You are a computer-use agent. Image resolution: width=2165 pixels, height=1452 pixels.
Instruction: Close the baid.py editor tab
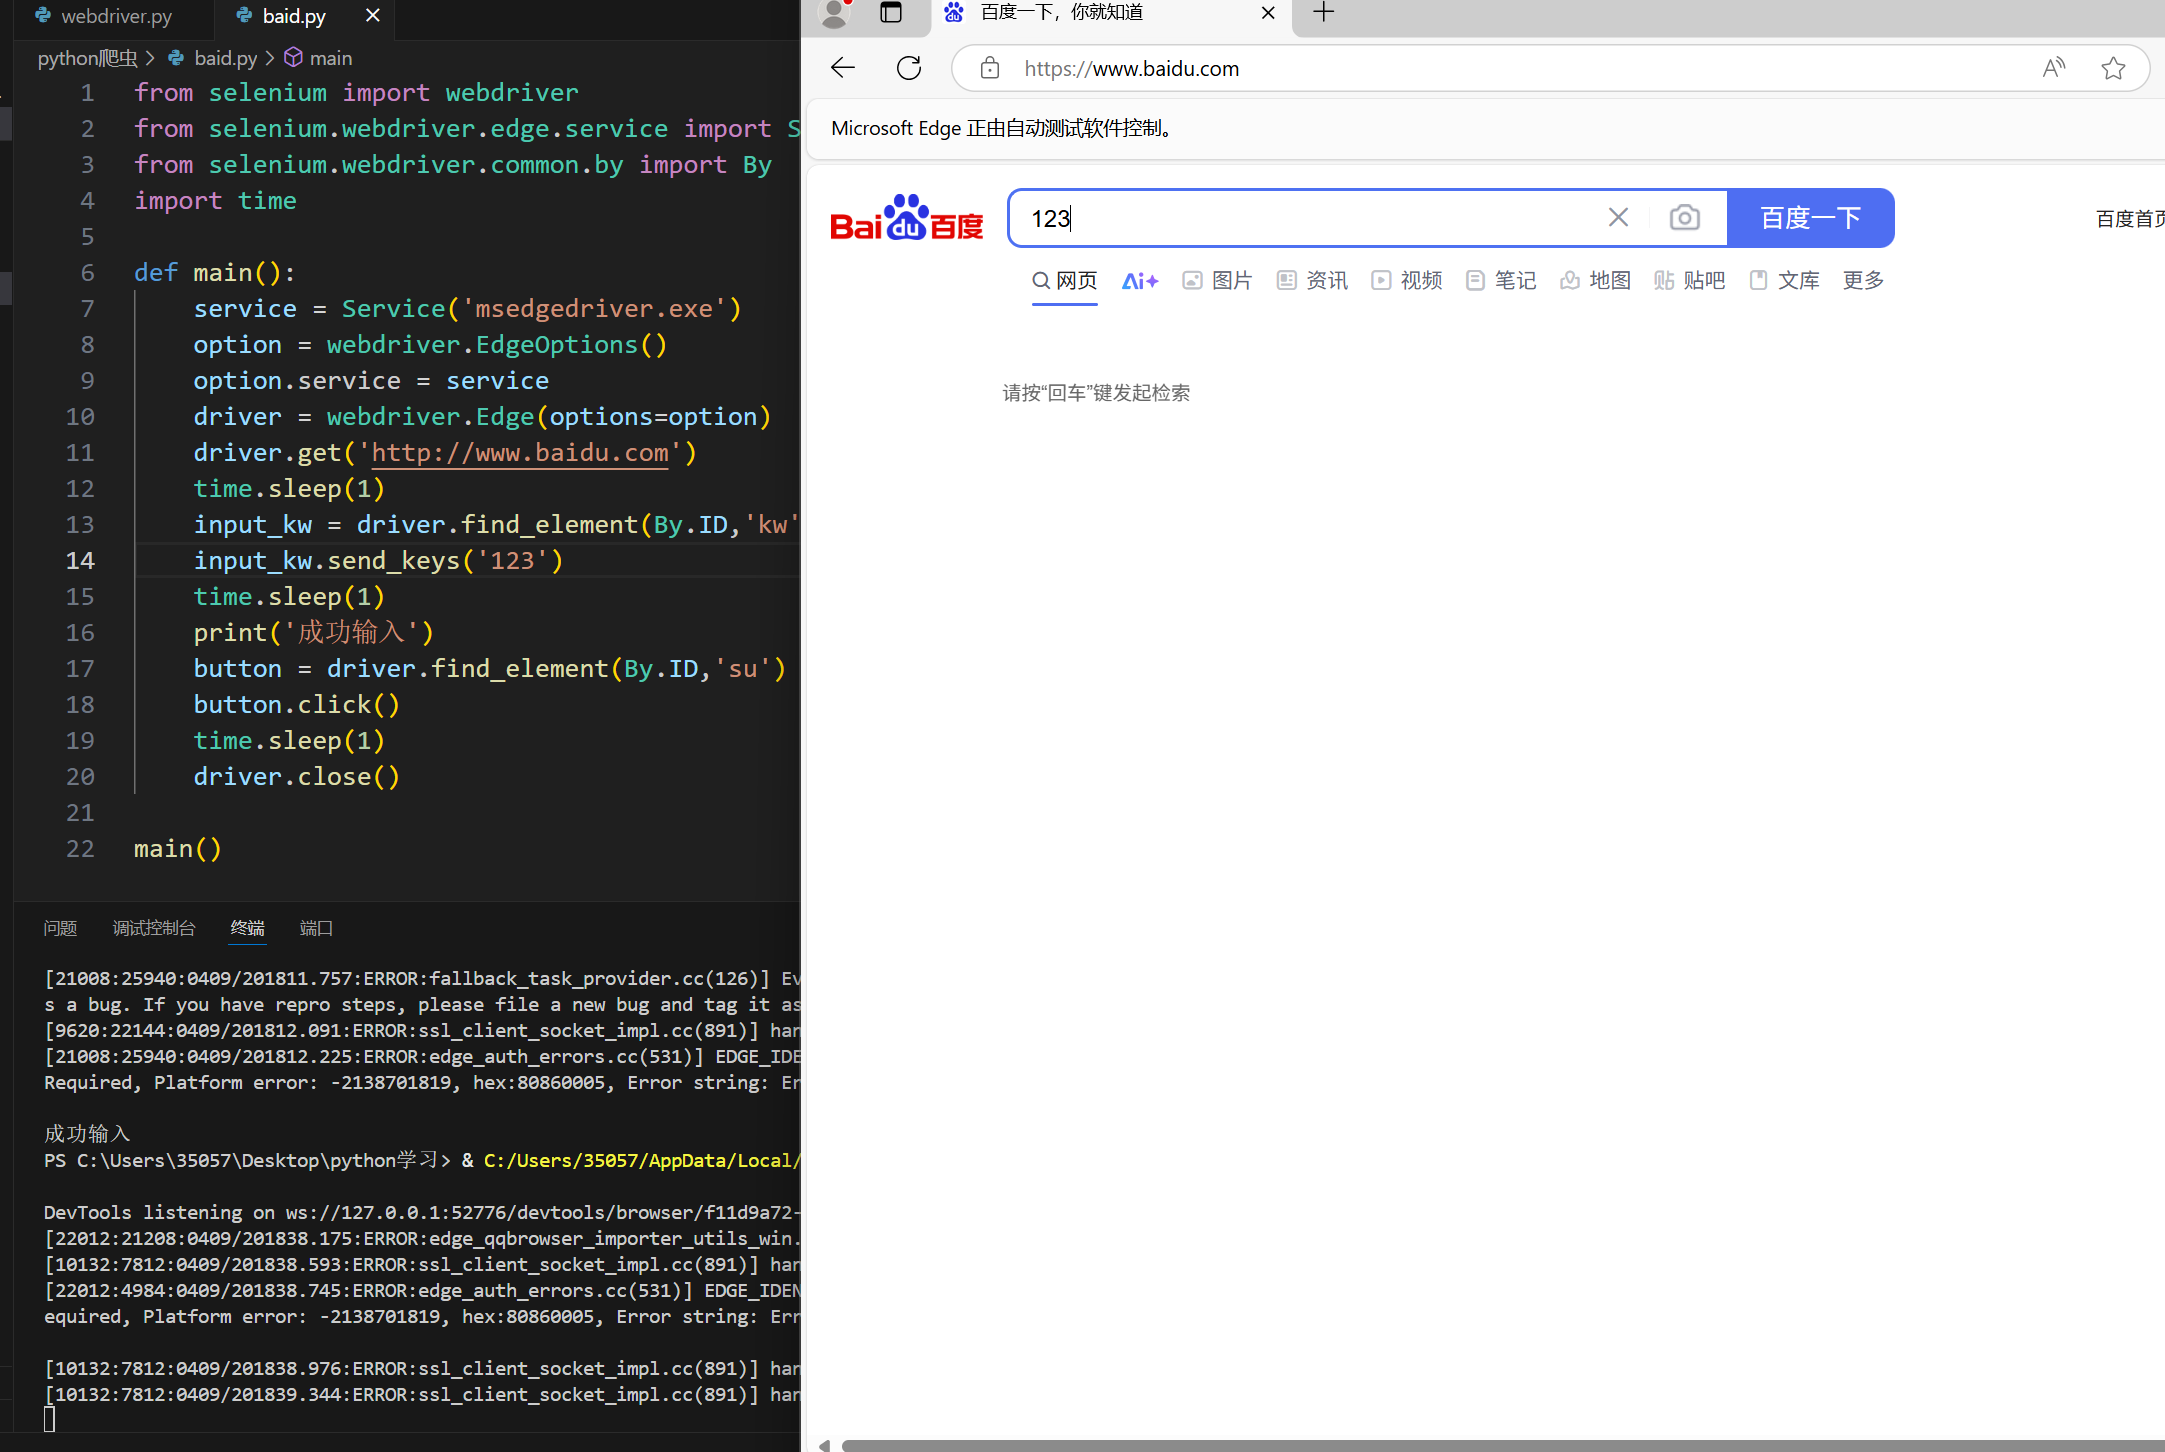click(373, 16)
